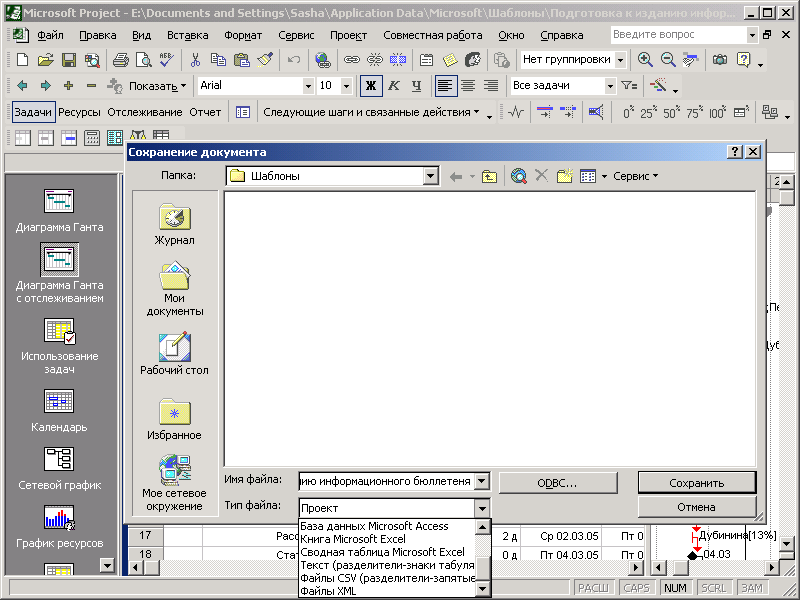
Task: Toggle Align Right button
Action: [x=491, y=86]
